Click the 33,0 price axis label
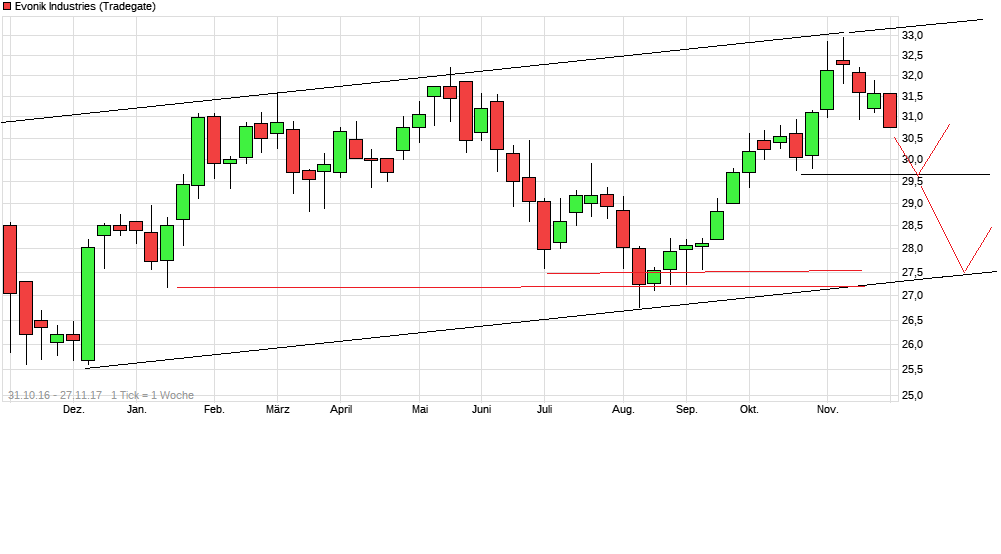Screen dimensions: 1001x554 pyautogui.click(x=912, y=35)
